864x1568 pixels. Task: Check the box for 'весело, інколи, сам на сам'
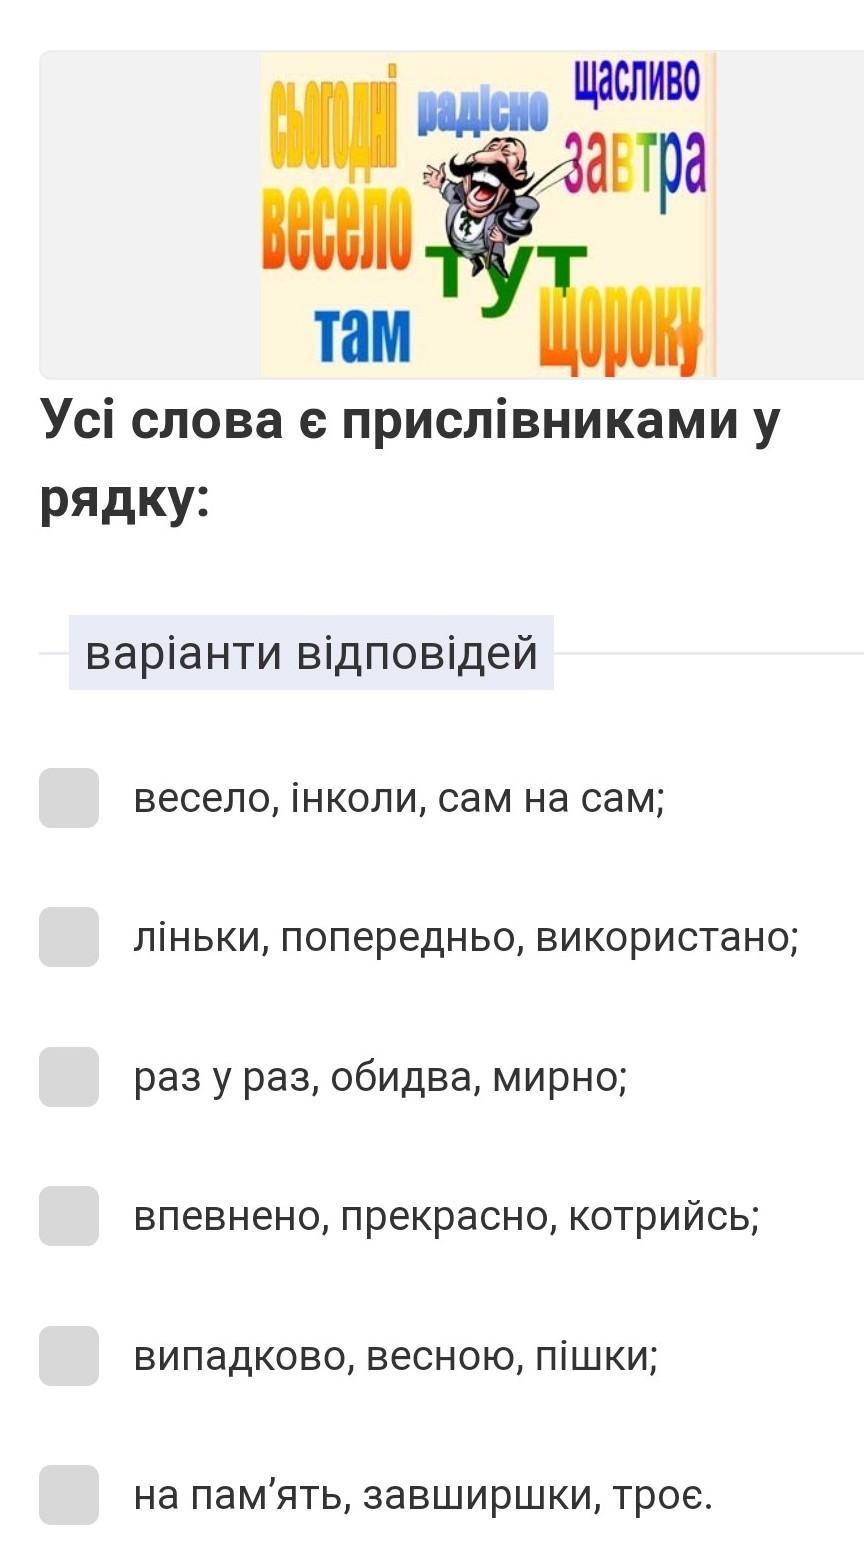click(69, 798)
